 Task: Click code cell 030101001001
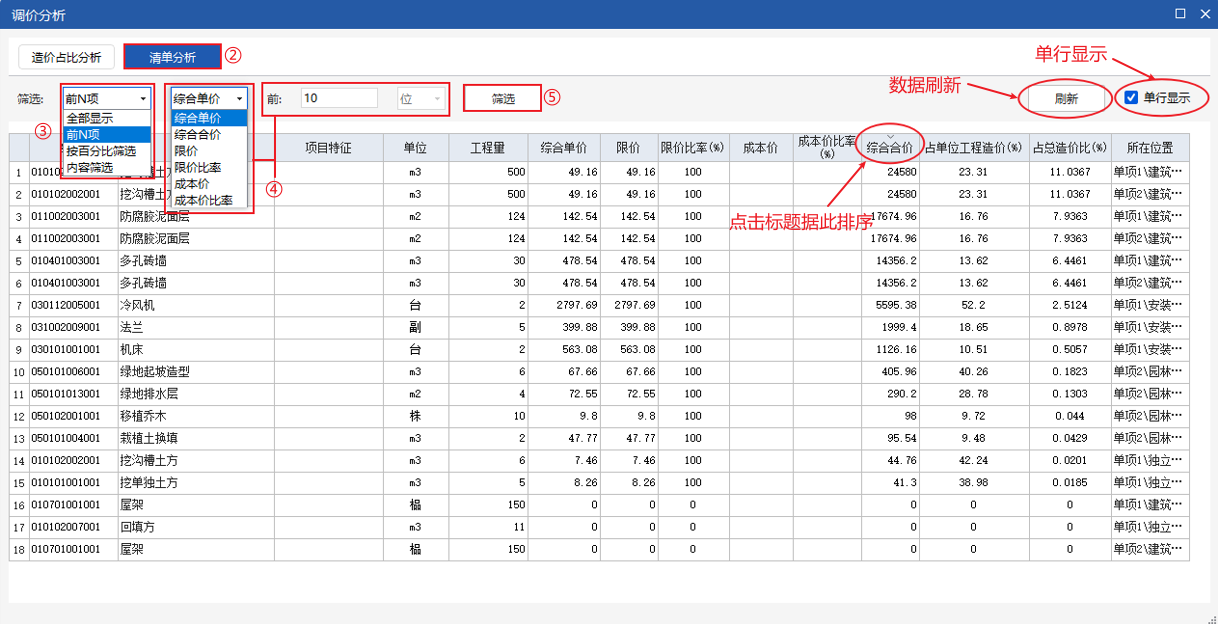pyautogui.click(x=73, y=350)
